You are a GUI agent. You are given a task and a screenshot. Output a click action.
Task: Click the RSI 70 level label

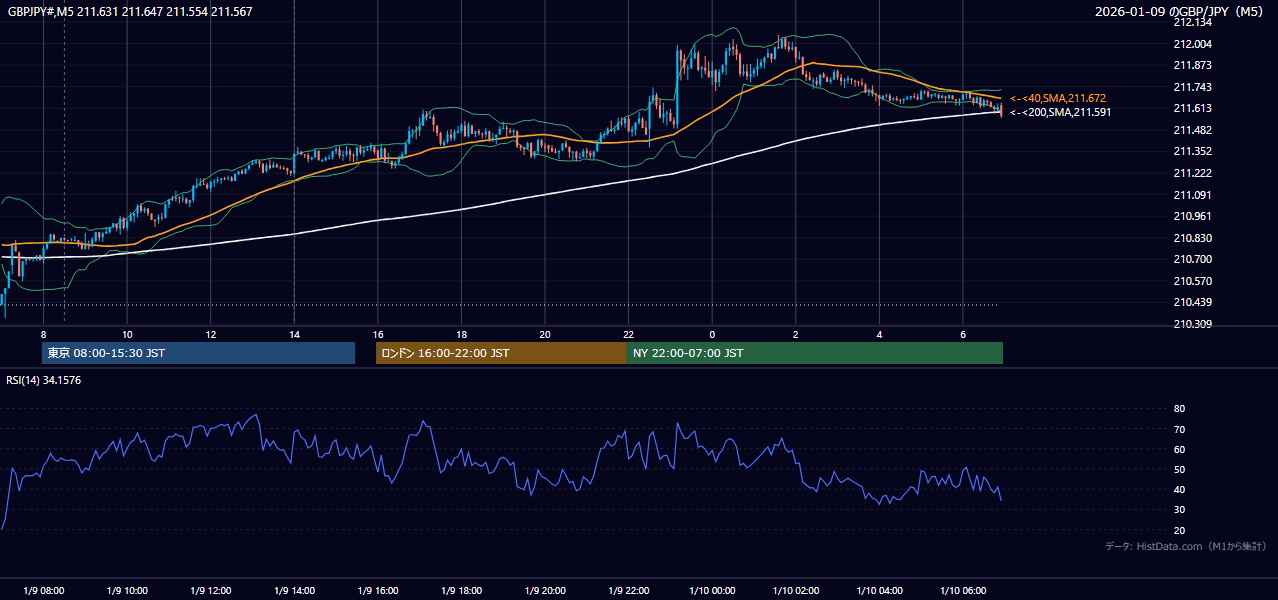click(x=1179, y=429)
